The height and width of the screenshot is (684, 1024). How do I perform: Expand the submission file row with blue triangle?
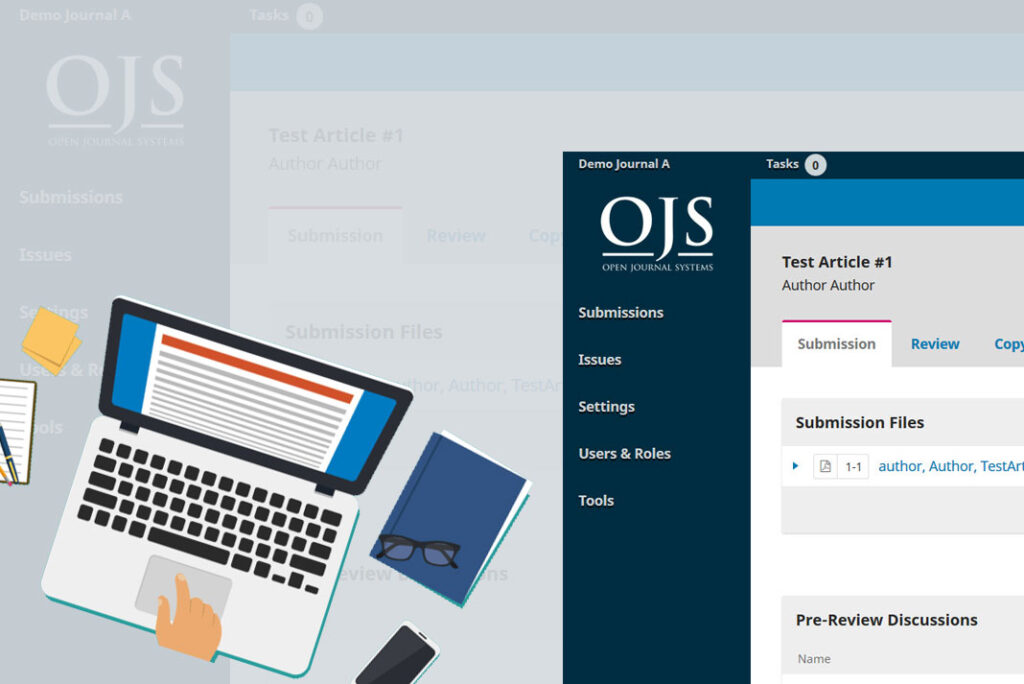click(x=796, y=466)
